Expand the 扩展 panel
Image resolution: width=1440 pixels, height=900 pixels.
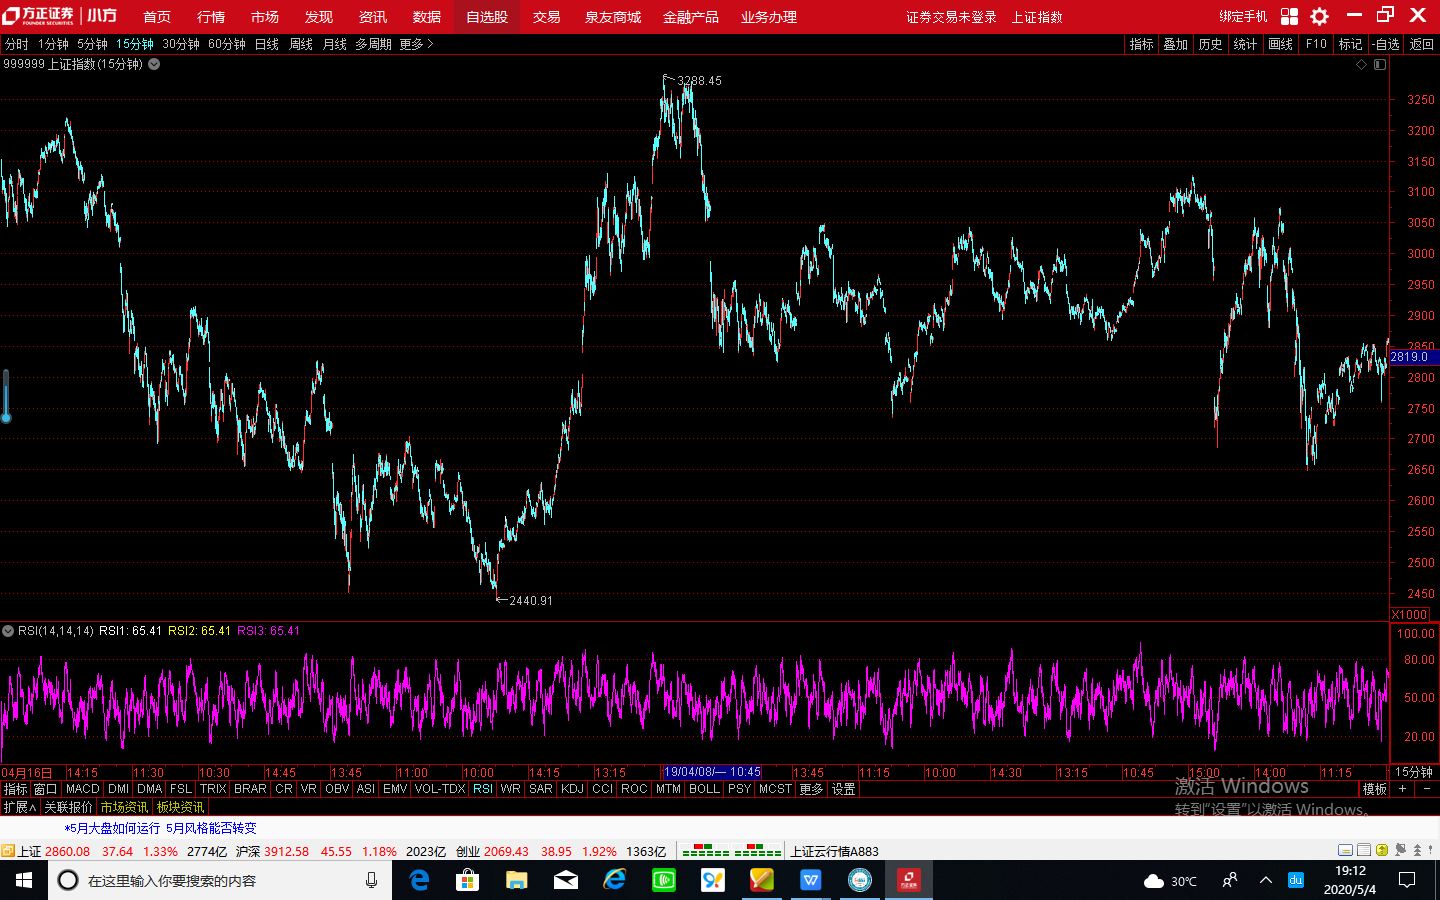19,807
